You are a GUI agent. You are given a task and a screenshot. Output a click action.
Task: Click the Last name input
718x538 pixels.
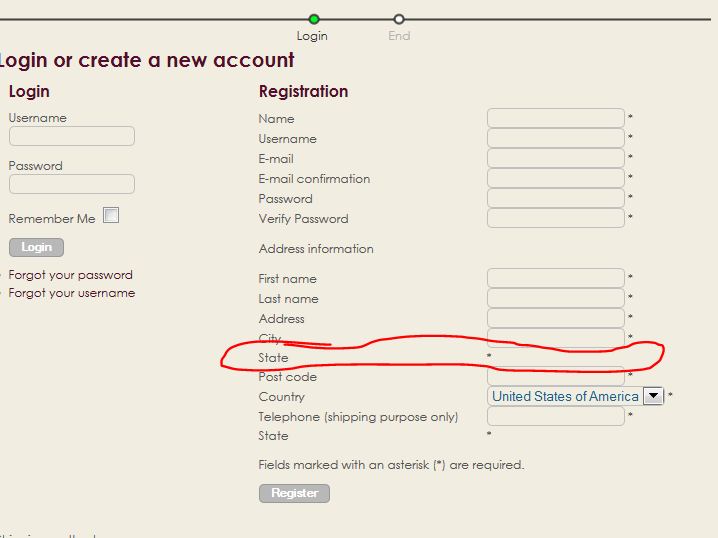pyautogui.click(x=555, y=298)
